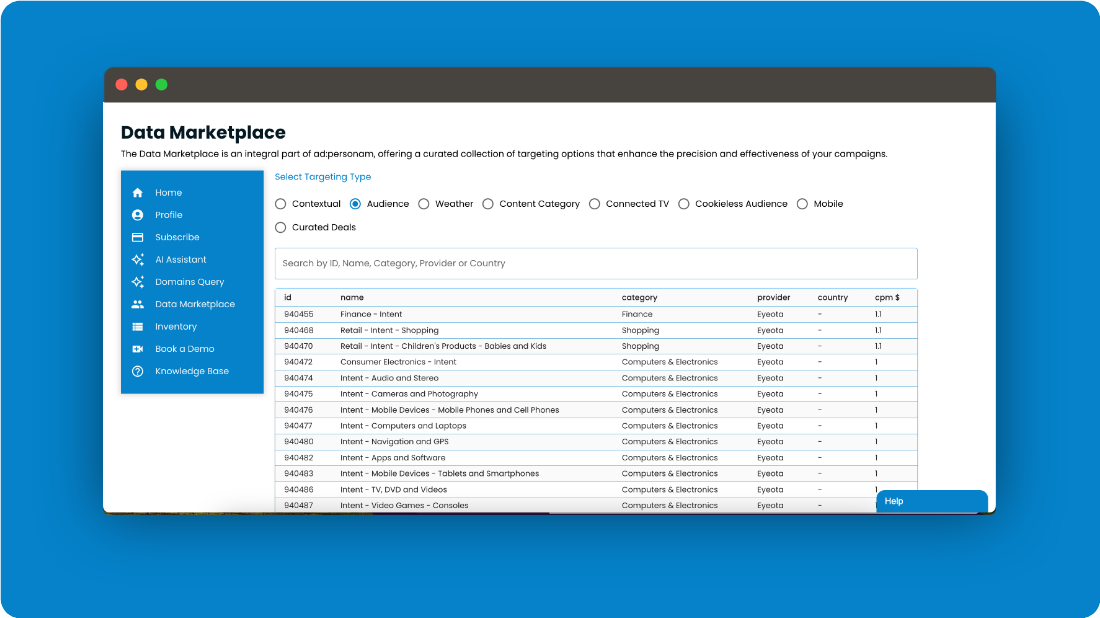Click the yellow minimize window button
Screen dimensions: 1100x618
[x=141, y=85]
